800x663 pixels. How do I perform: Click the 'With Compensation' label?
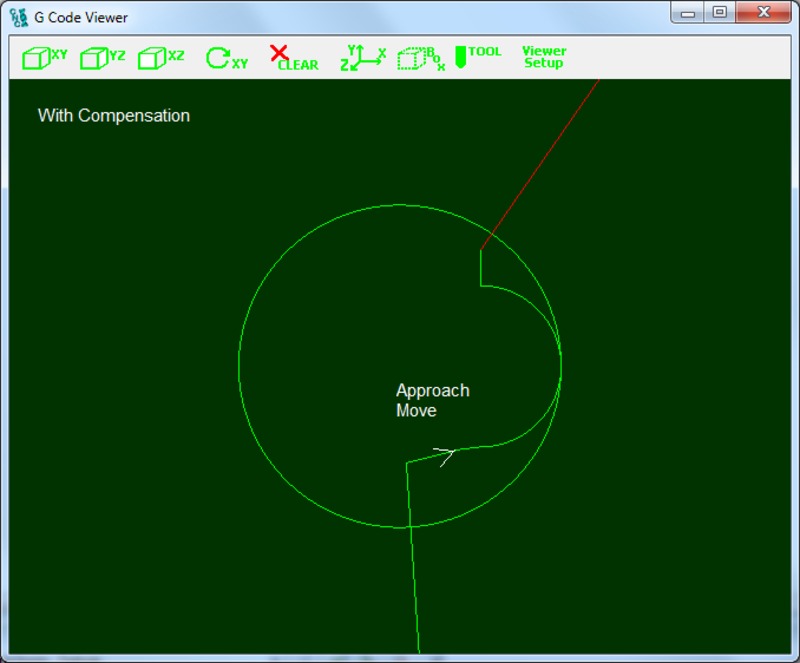[x=113, y=116]
